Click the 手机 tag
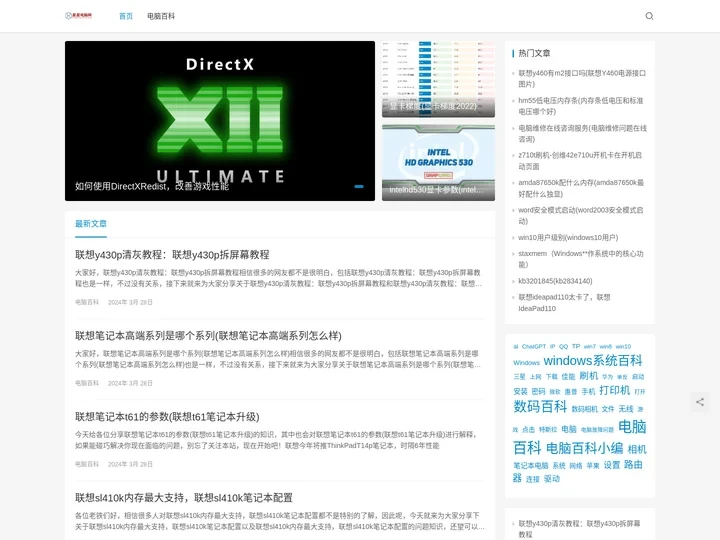The image size is (720, 540). pyautogui.click(x=588, y=392)
